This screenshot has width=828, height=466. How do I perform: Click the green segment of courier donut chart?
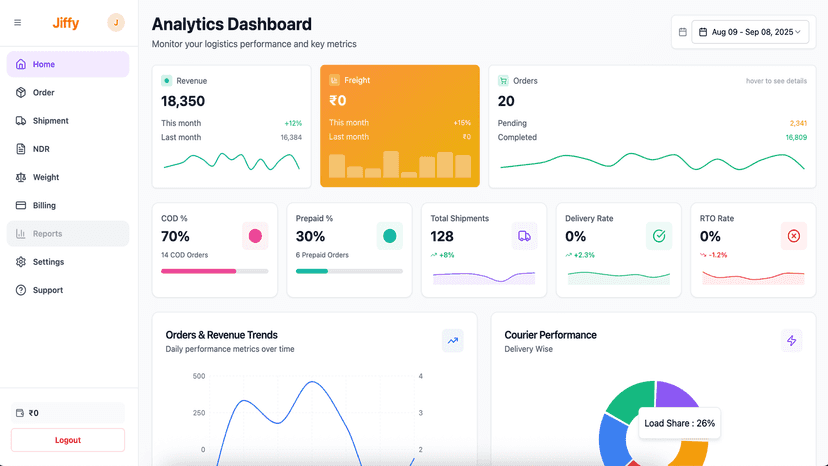pos(634,399)
